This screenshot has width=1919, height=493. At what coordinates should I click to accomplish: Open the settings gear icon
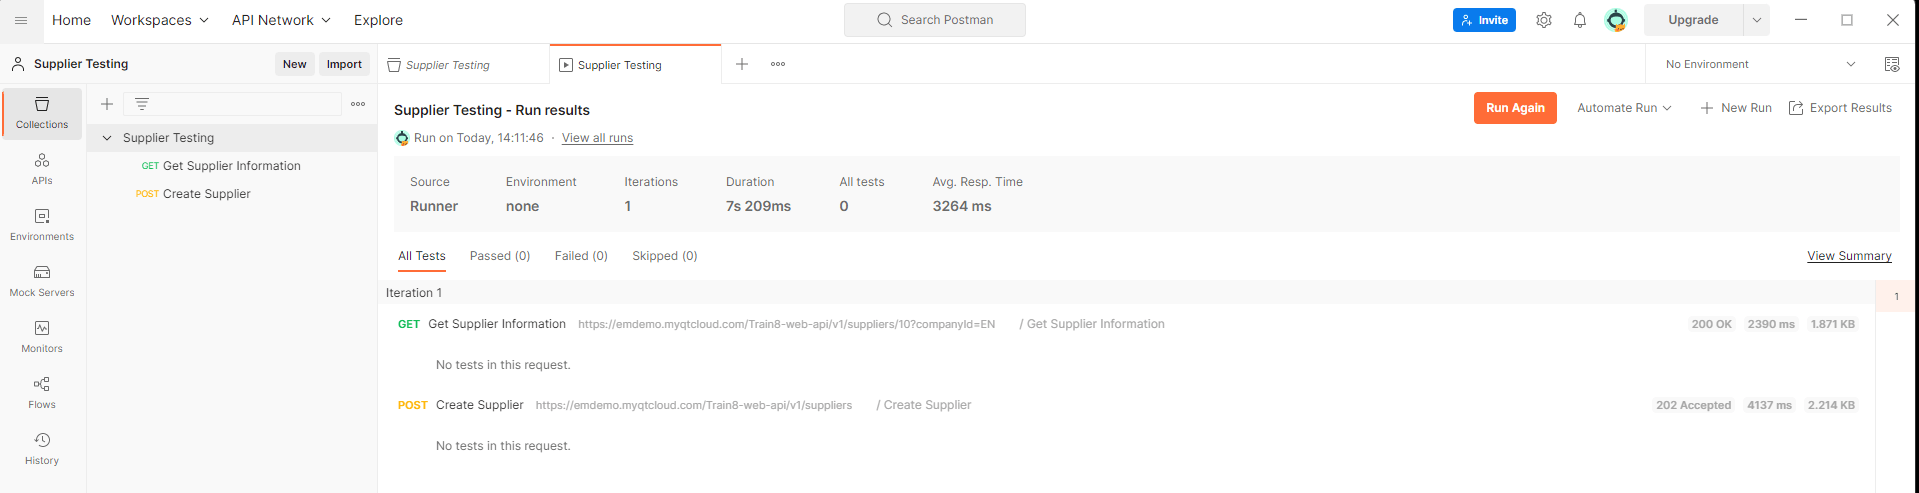pyautogui.click(x=1544, y=20)
